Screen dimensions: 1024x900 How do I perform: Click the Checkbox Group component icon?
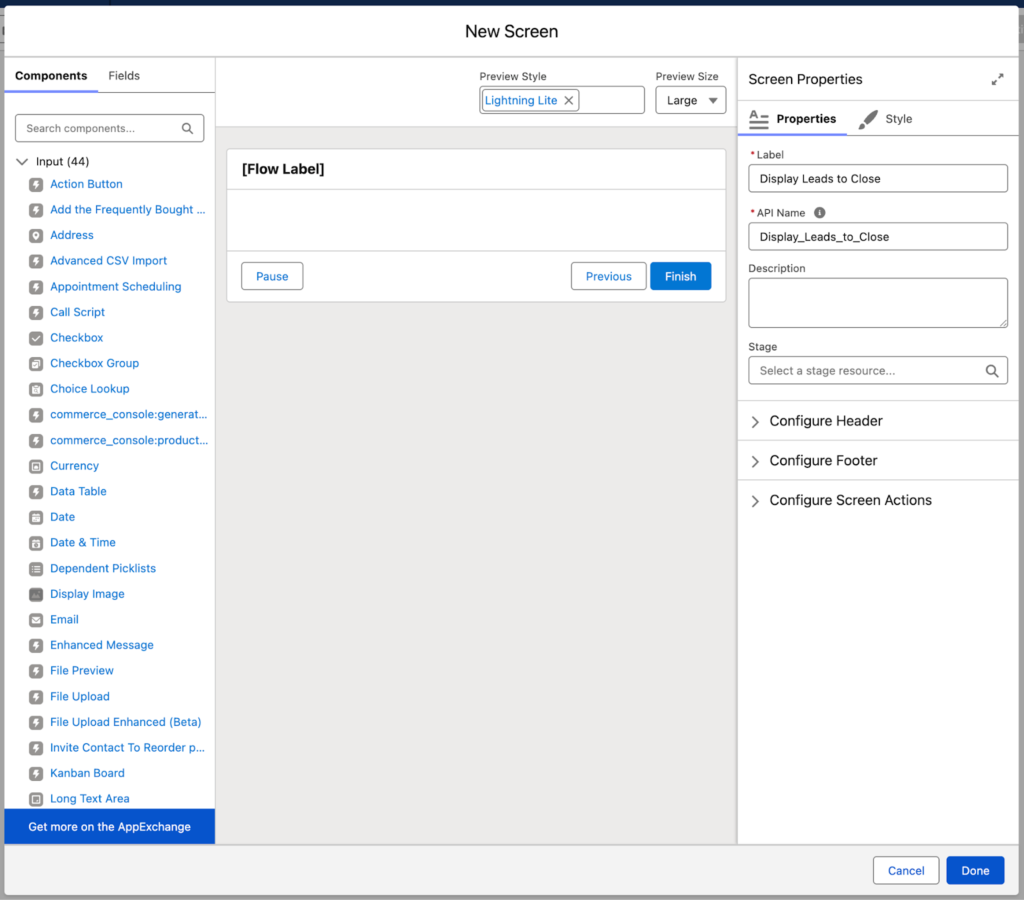pos(36,364)
